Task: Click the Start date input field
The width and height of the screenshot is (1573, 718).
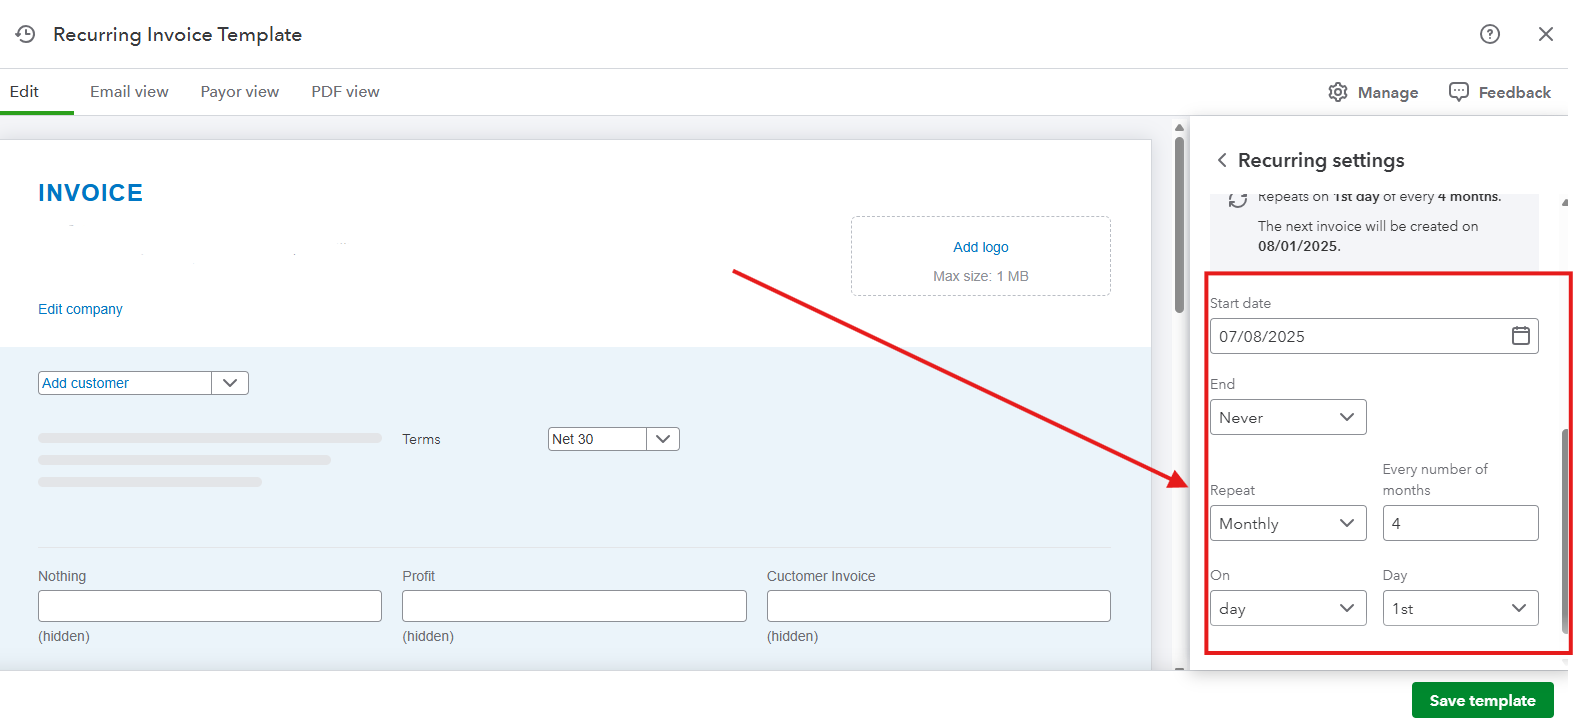Action: tap(1374, 336)
